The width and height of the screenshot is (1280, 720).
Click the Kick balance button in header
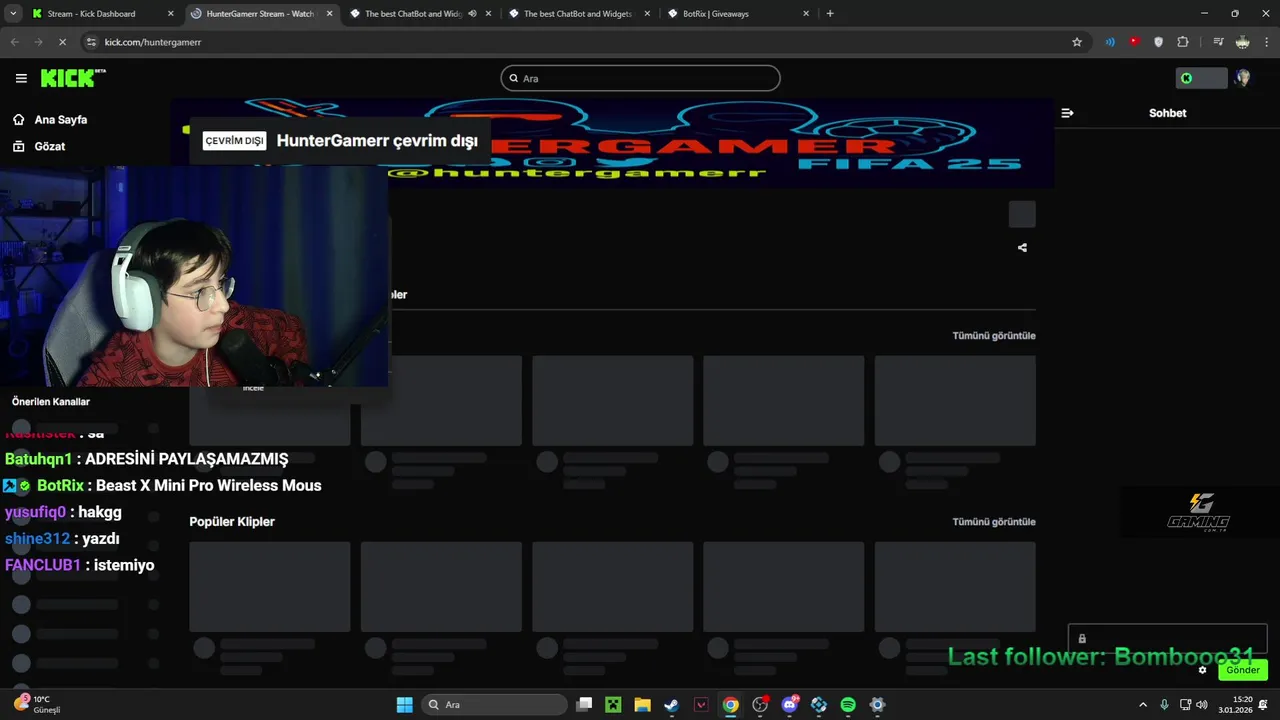coord(1201,78)
